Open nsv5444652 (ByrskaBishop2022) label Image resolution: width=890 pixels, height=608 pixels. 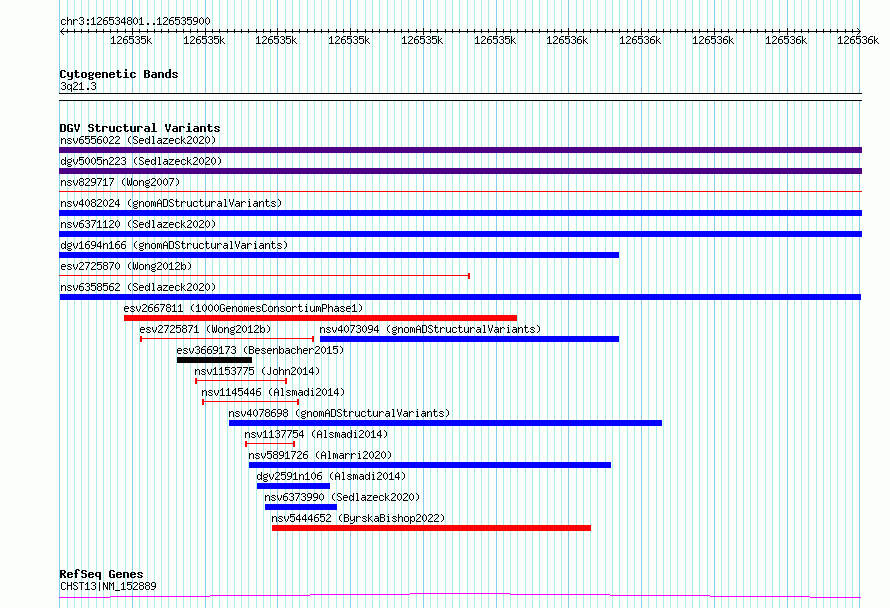click(358, 518)
